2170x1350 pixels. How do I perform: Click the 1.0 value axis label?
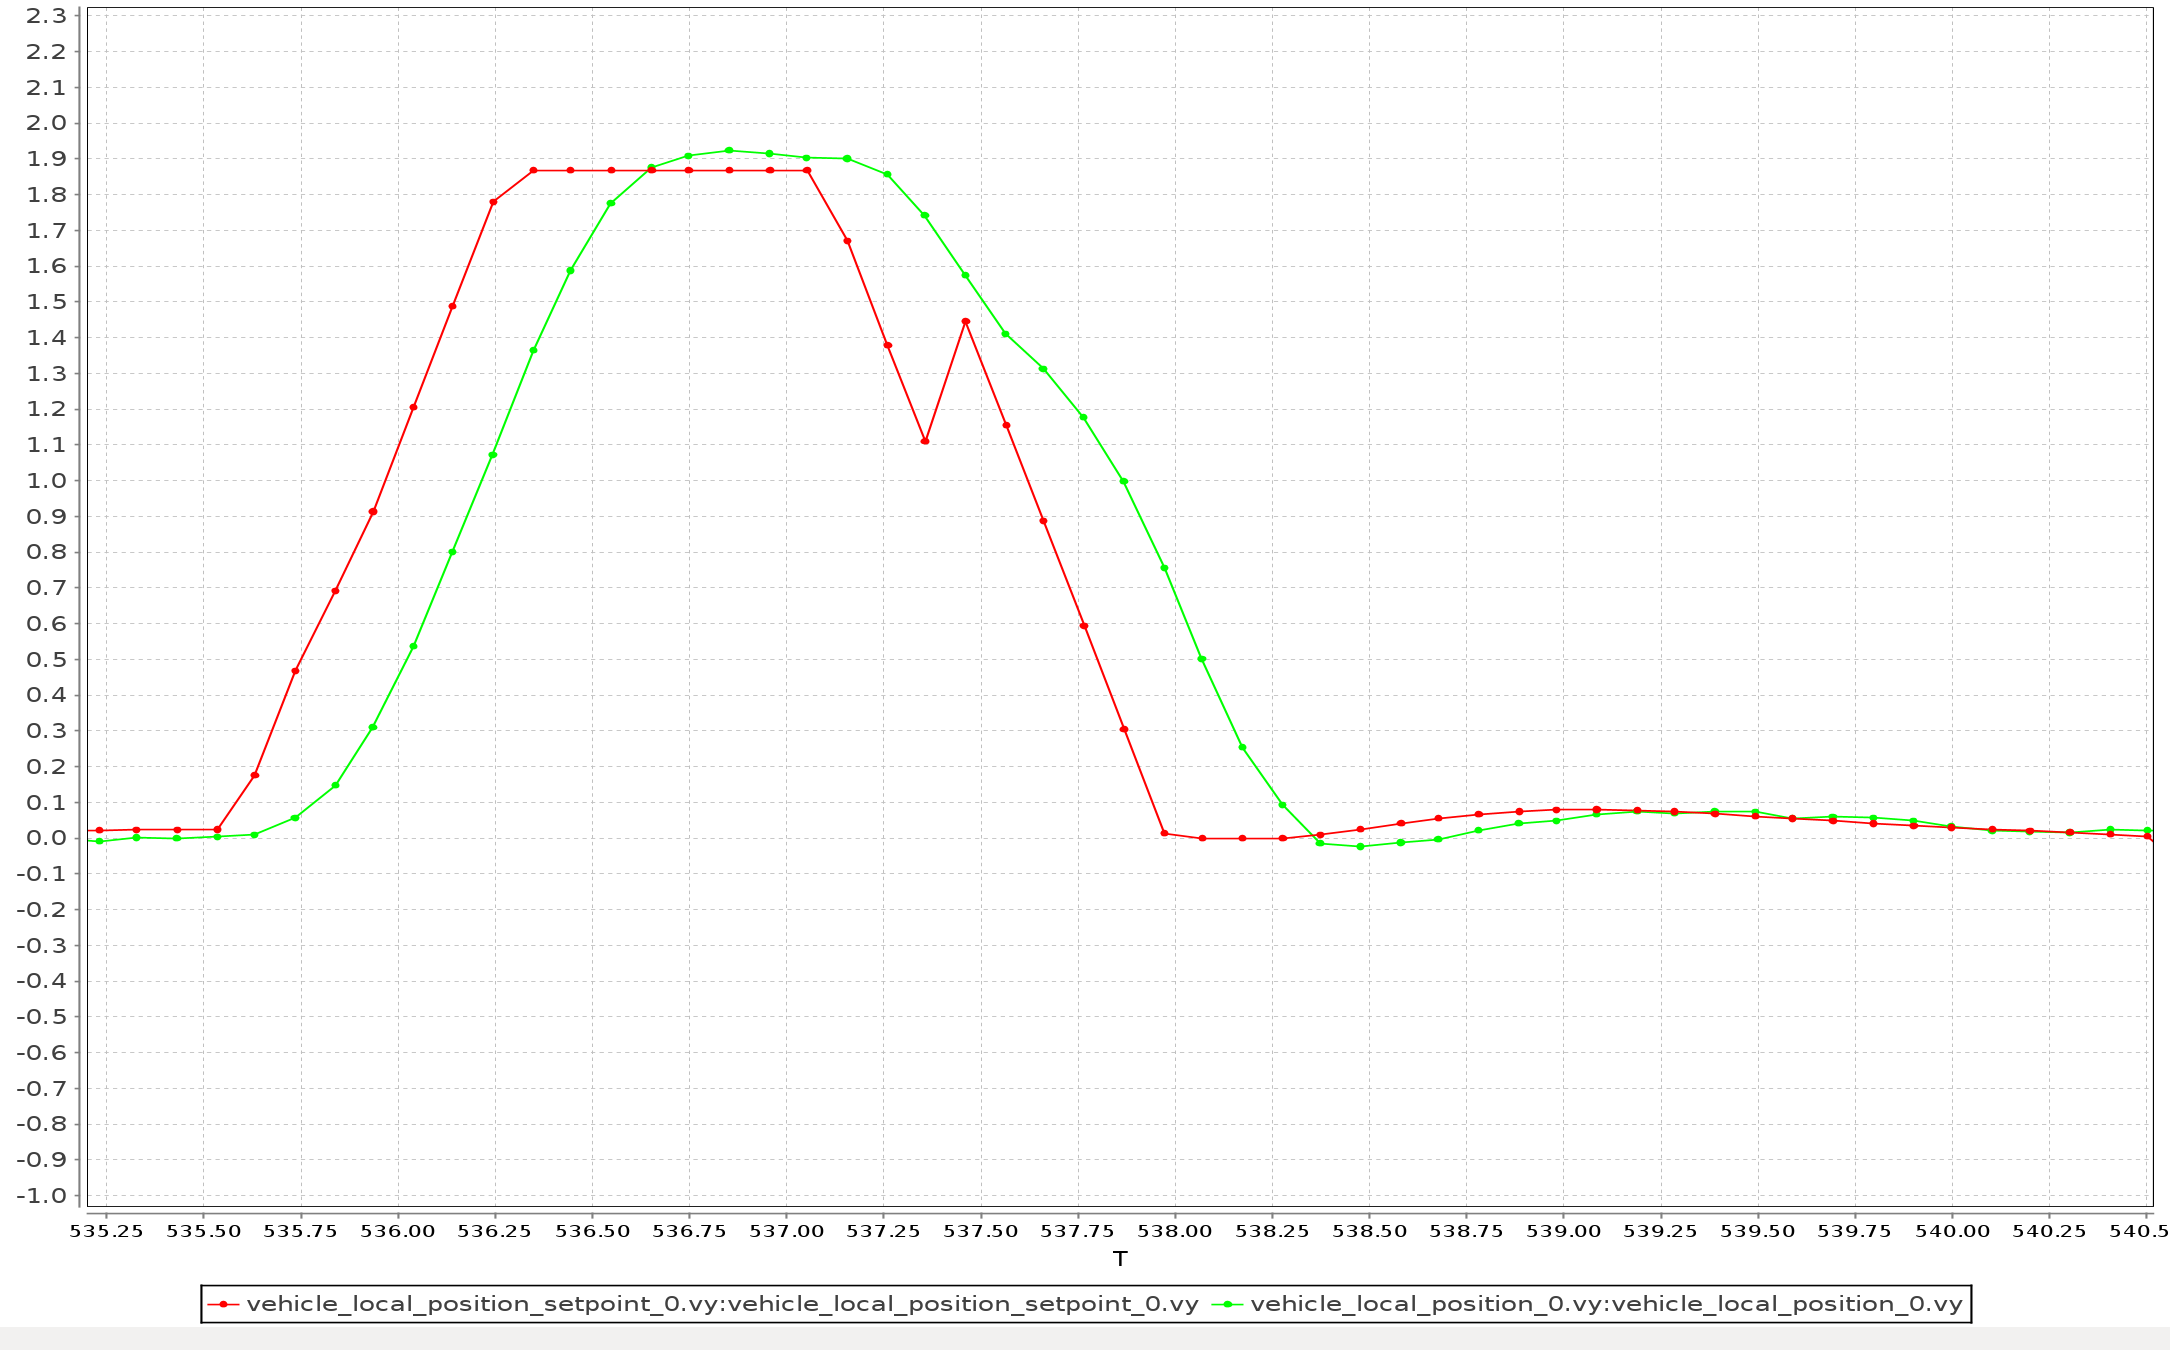pos(46,481)
